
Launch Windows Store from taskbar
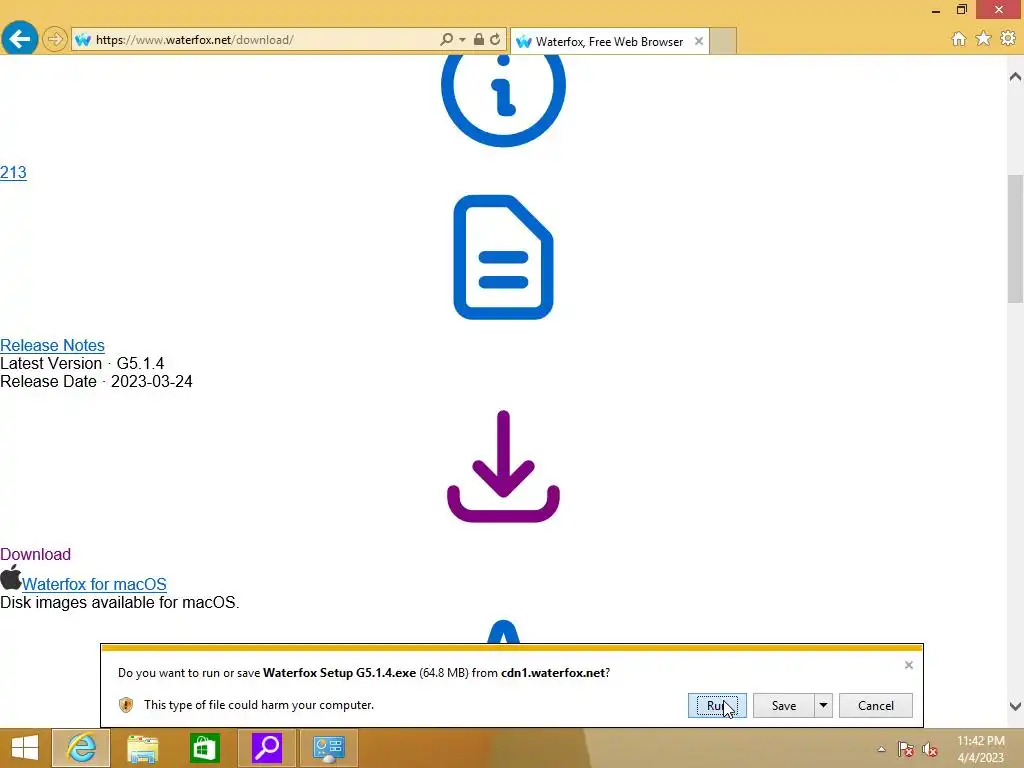(x=204, y=748)
